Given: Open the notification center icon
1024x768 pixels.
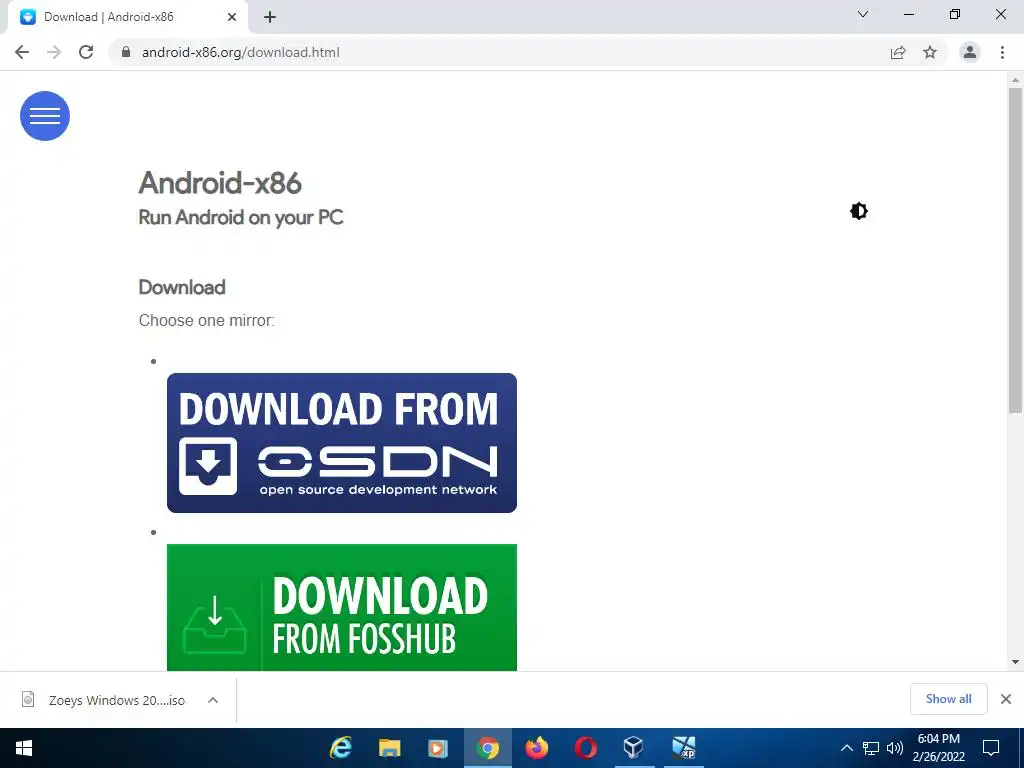Looking at the screenshot, I should (991, 748).
